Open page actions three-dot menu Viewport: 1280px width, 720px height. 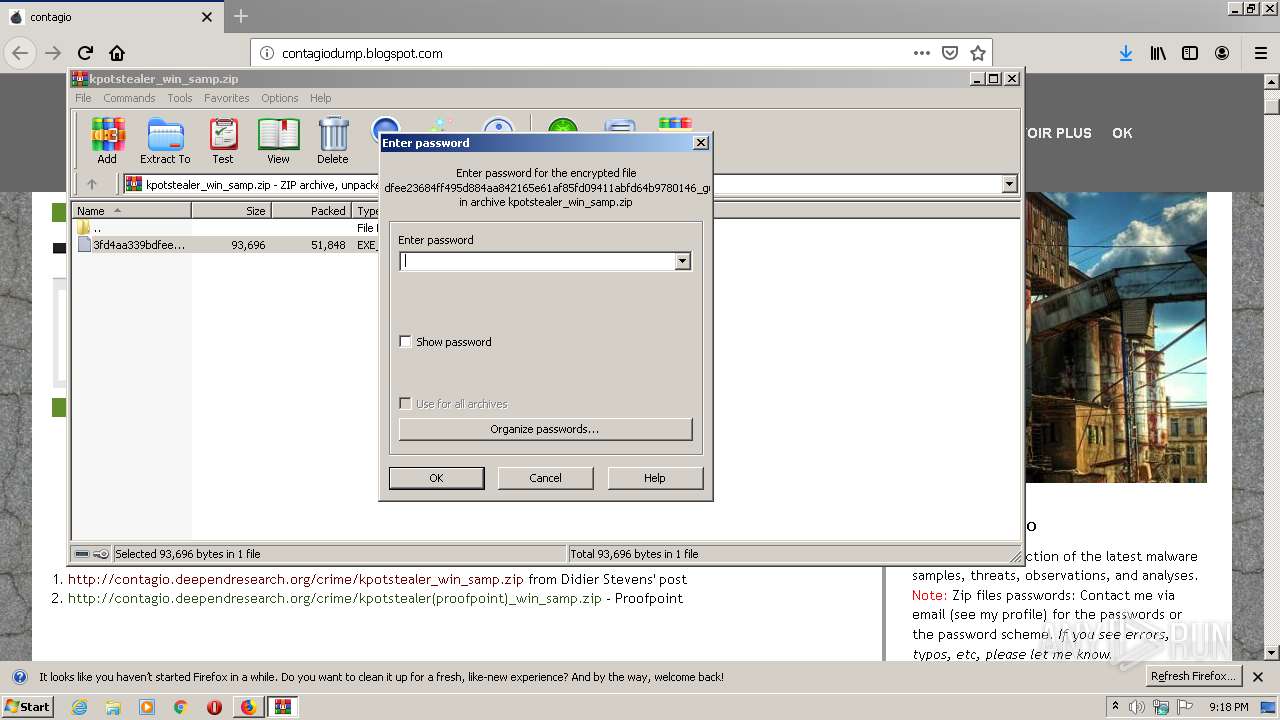click(921, 53)
